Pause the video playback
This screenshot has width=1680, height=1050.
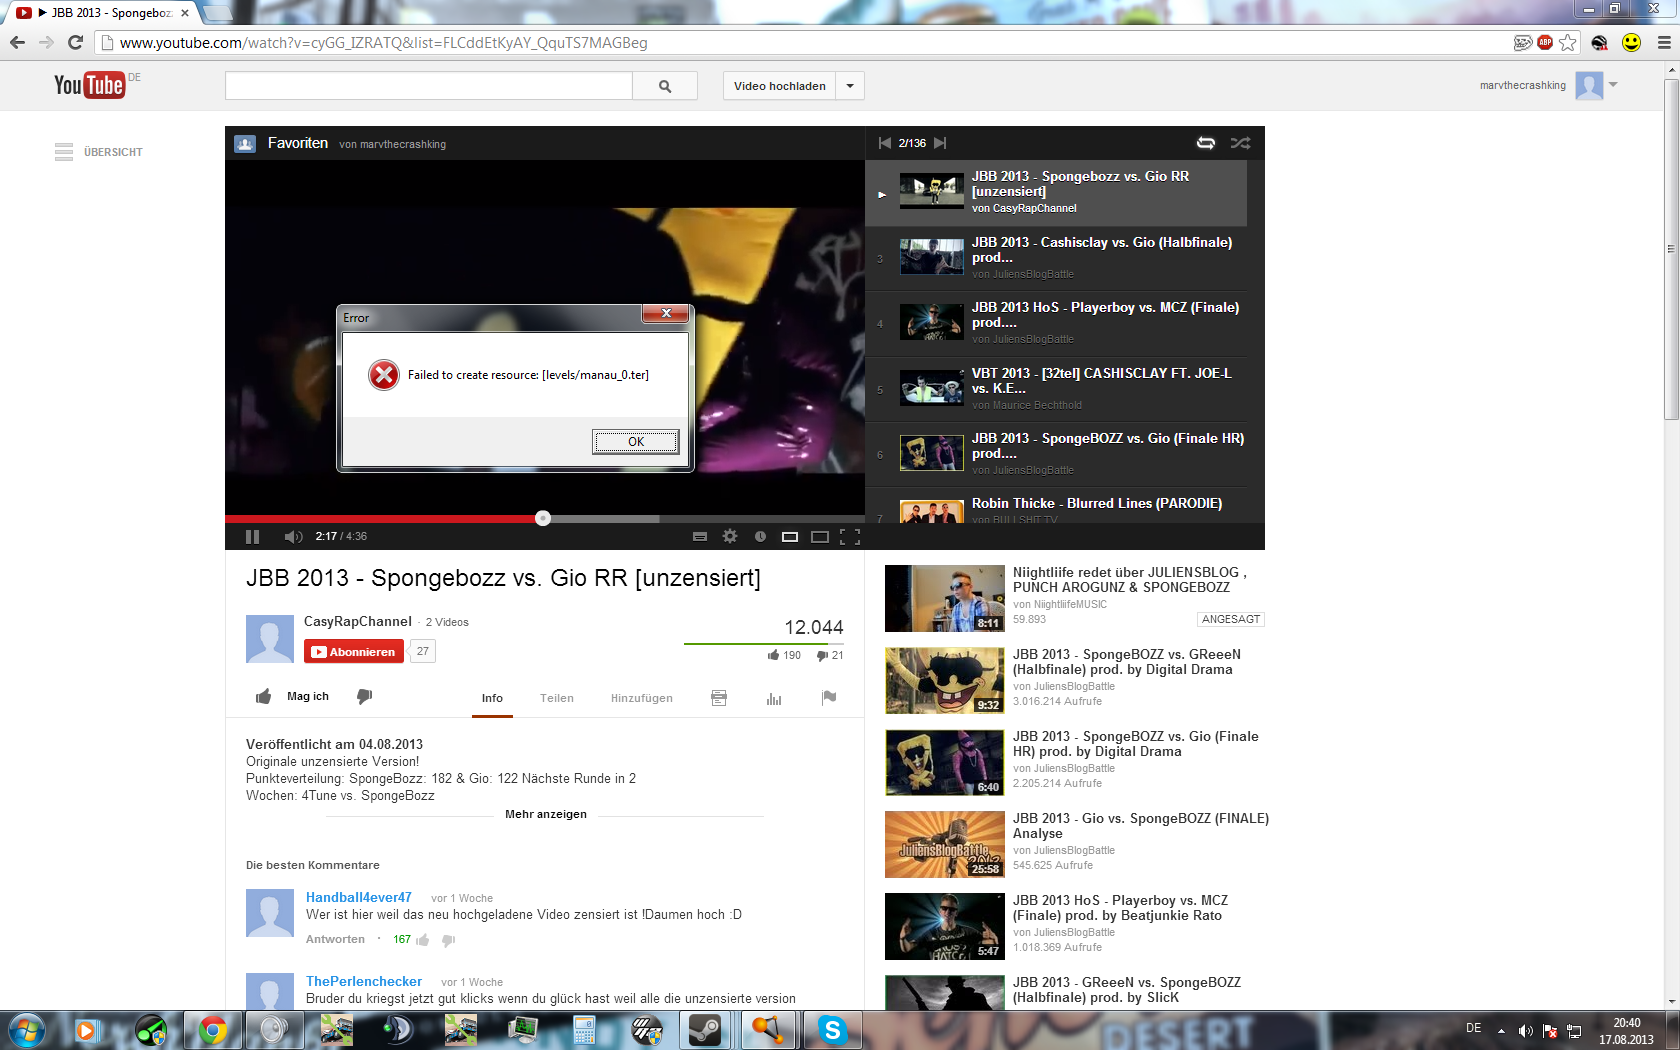[252, 537]
